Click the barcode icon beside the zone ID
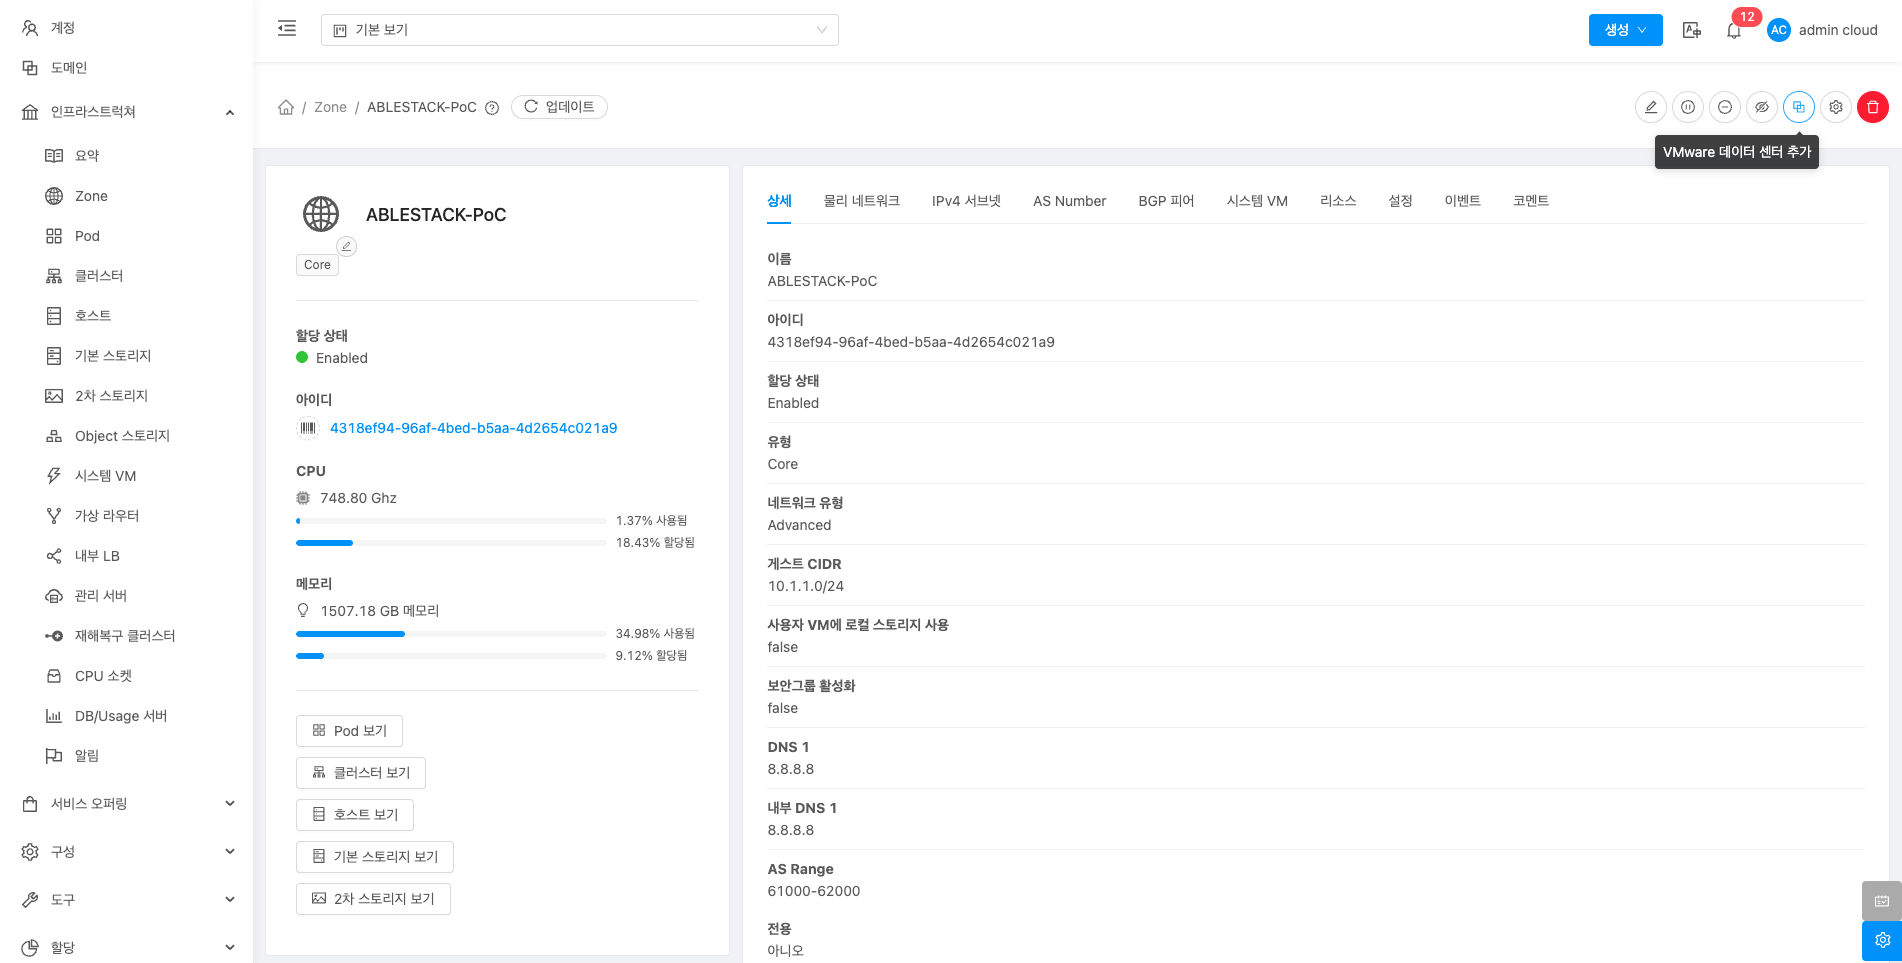 pyautogui.click(x=308, y=428)
